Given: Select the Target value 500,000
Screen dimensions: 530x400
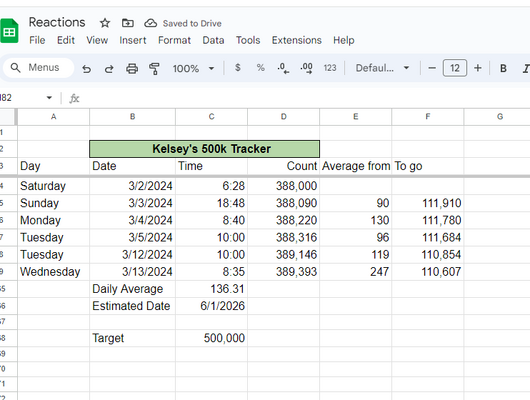Looking at the screenshot, I should tap(212, 338).
